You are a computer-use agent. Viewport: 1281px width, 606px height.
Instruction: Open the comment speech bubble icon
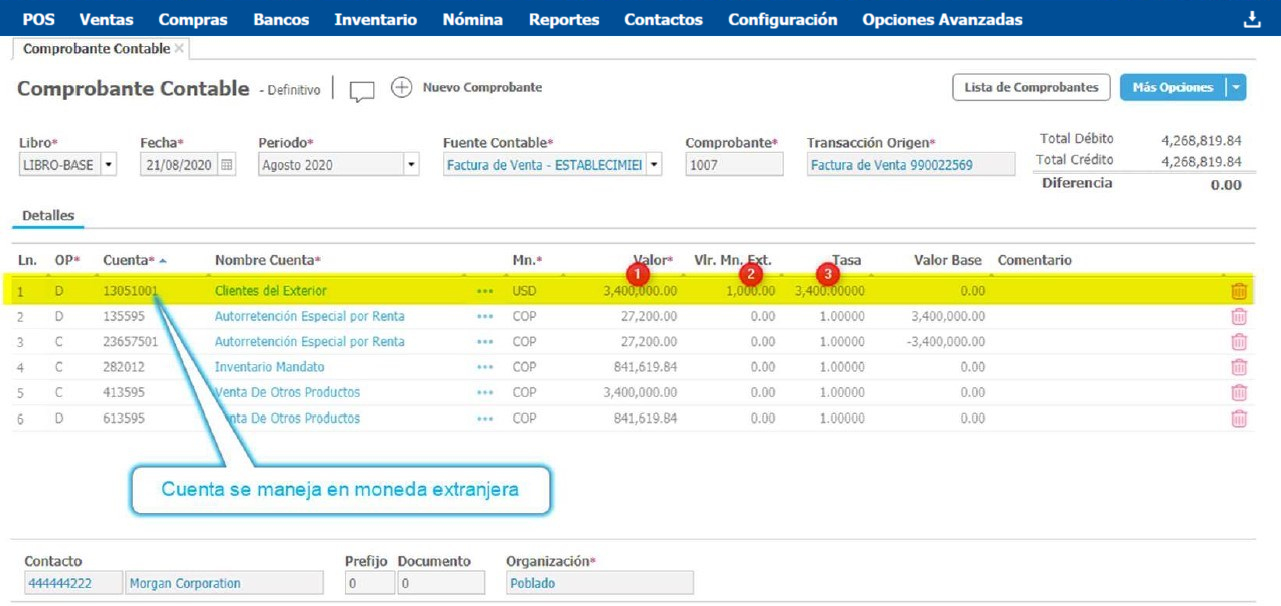pyautogui.click(x=362, y=90)
